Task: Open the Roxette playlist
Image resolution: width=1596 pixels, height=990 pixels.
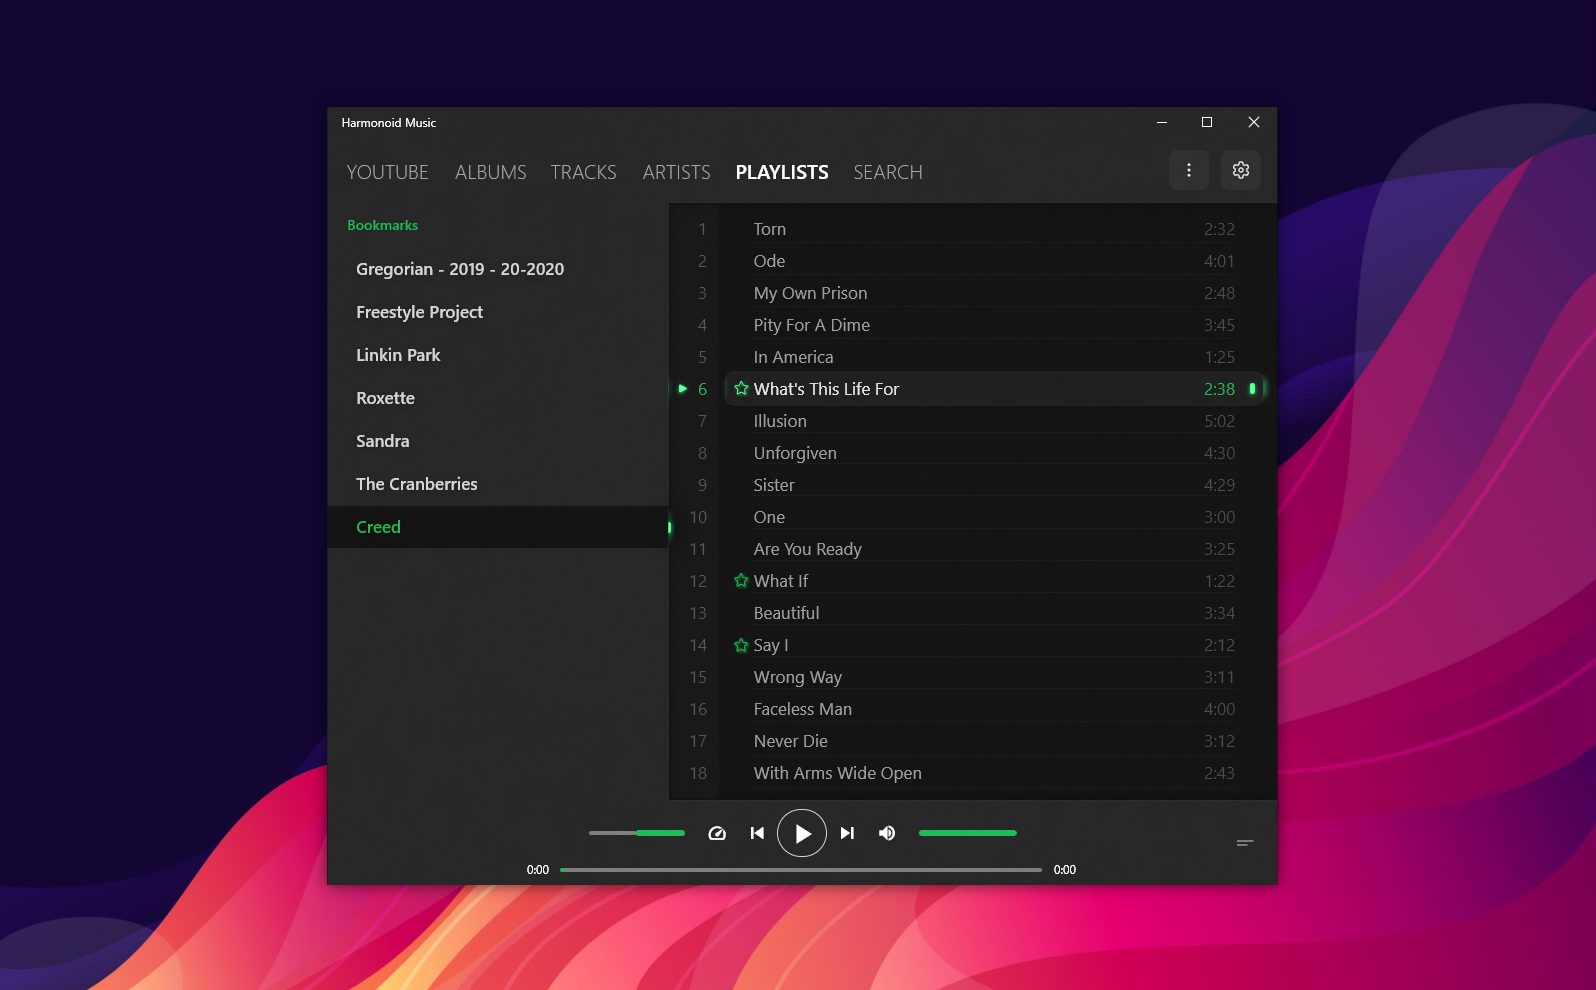Action: [x=497, y=398]
